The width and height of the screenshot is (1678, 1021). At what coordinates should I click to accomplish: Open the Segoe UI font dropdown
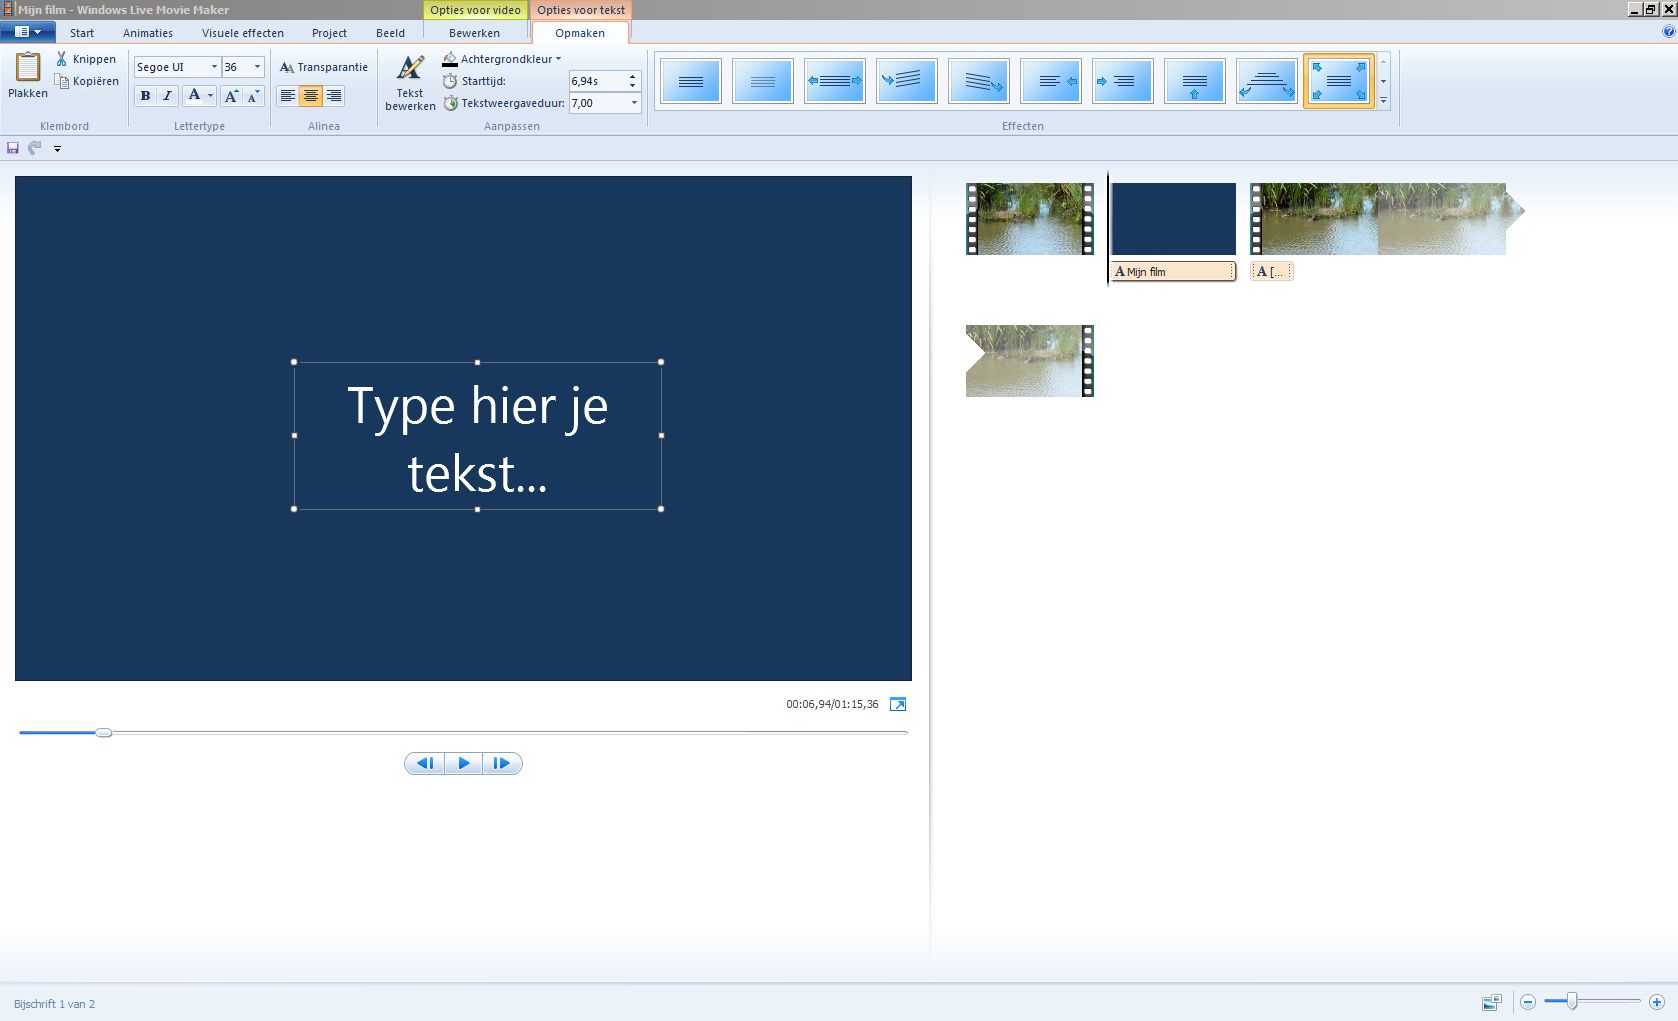click(214, 67)
